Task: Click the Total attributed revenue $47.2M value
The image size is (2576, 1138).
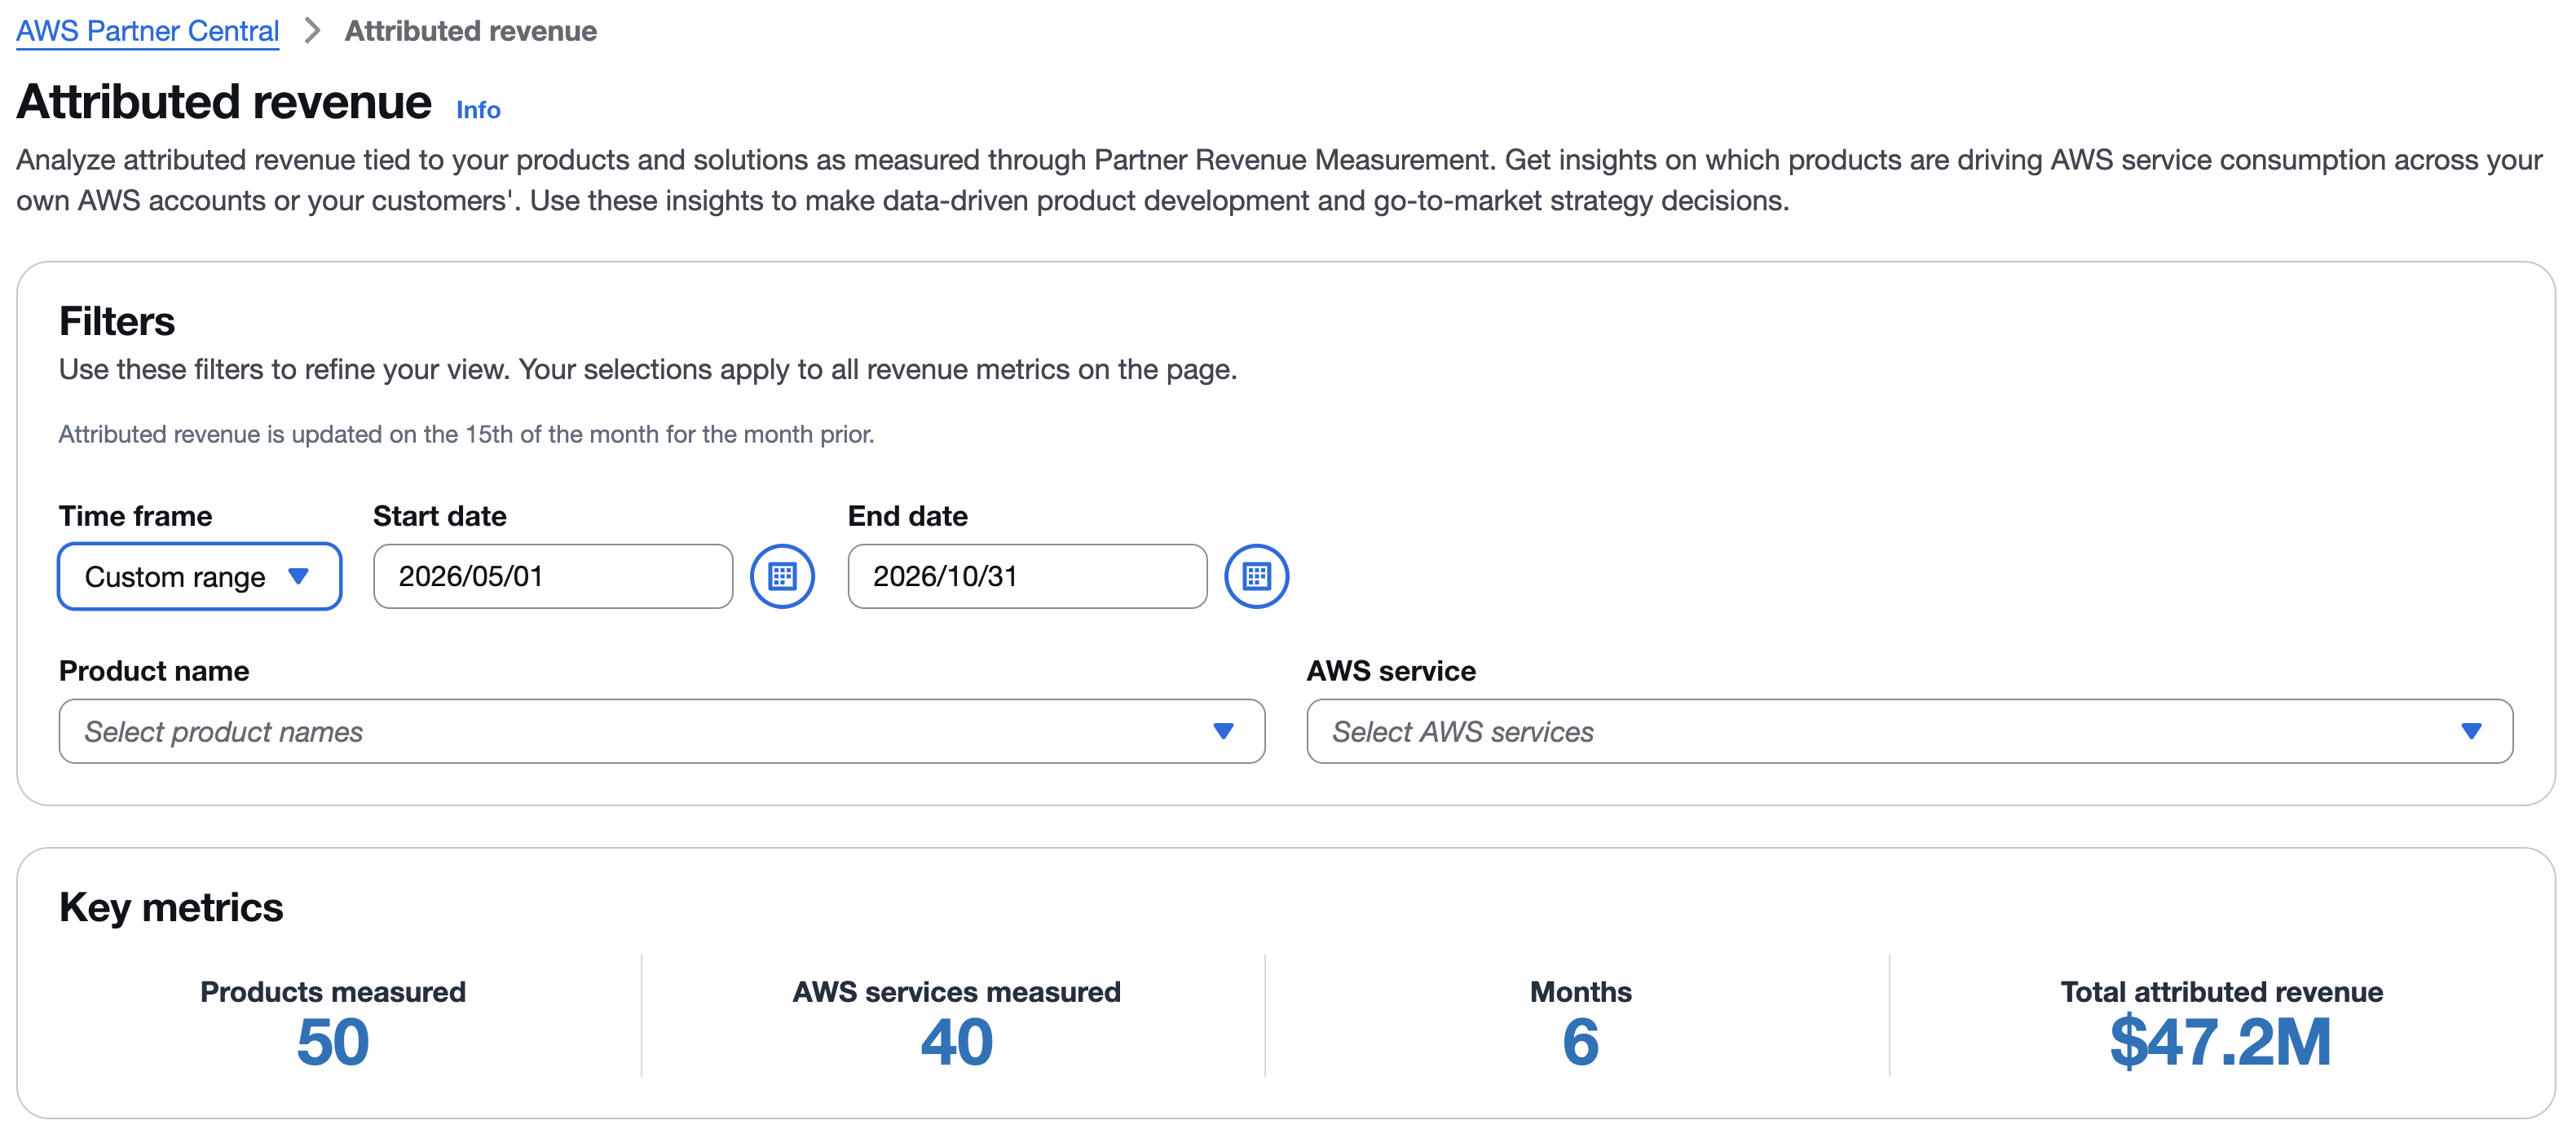Action: (x=2221, y=1042)
